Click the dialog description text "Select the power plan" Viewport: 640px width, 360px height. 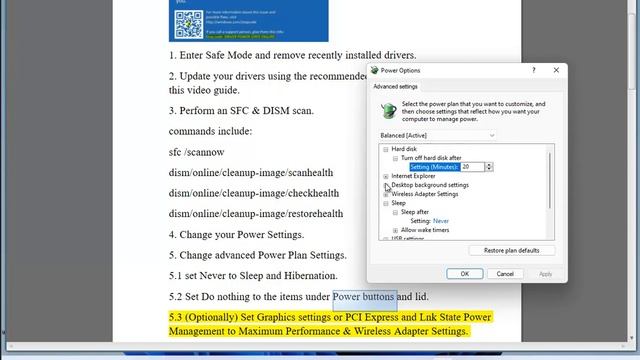coord(473,111)
